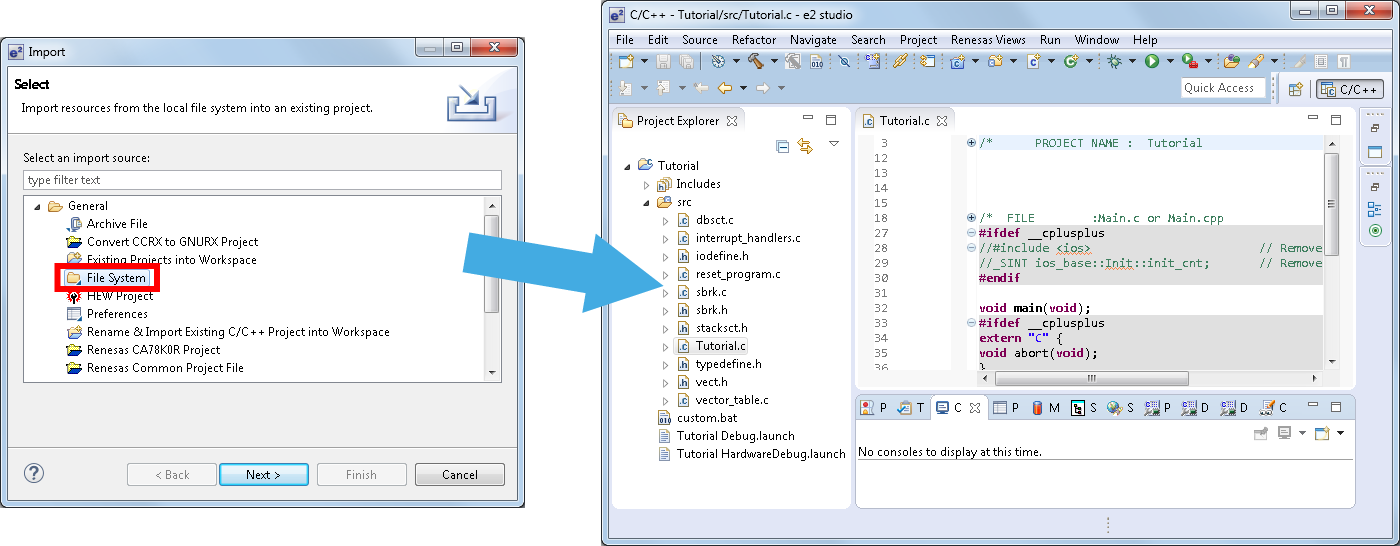Click the green target icon in right trim
Screen dimensions: 1400x546
[1374, 231]
